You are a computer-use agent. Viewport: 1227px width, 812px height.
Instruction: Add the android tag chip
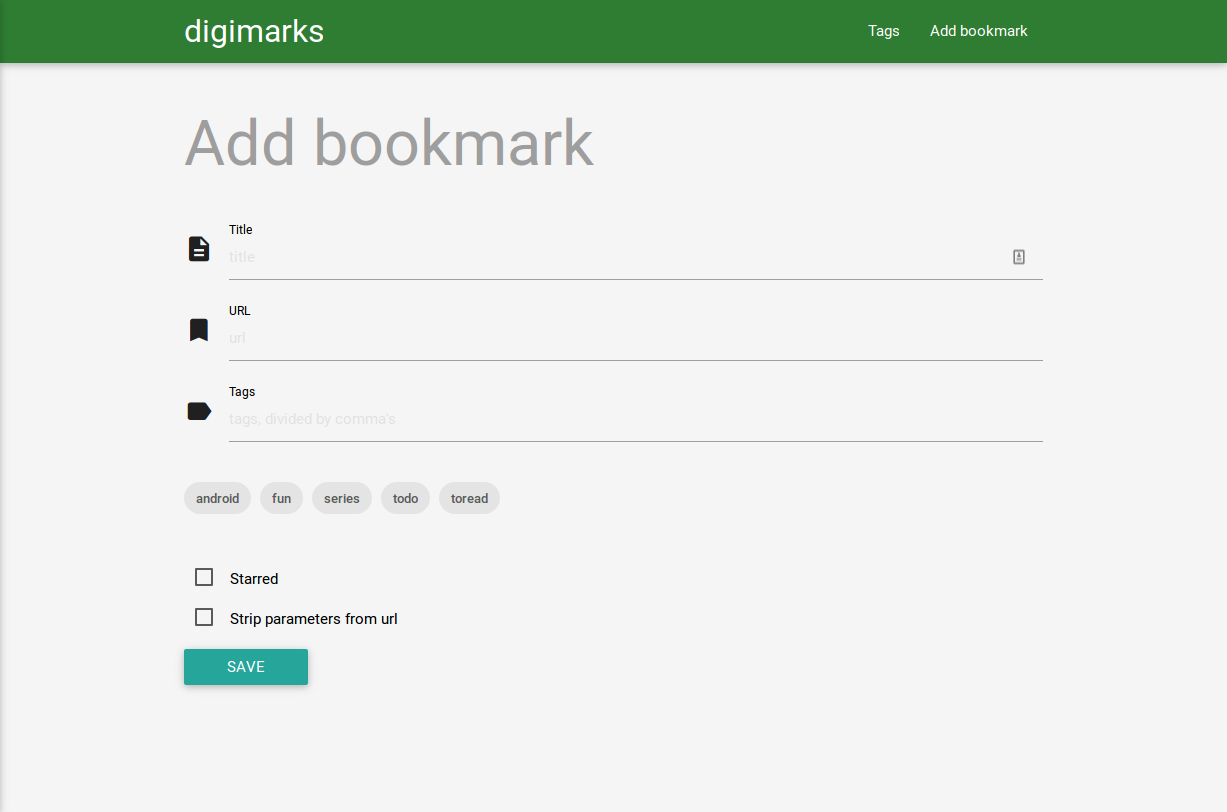217,498
